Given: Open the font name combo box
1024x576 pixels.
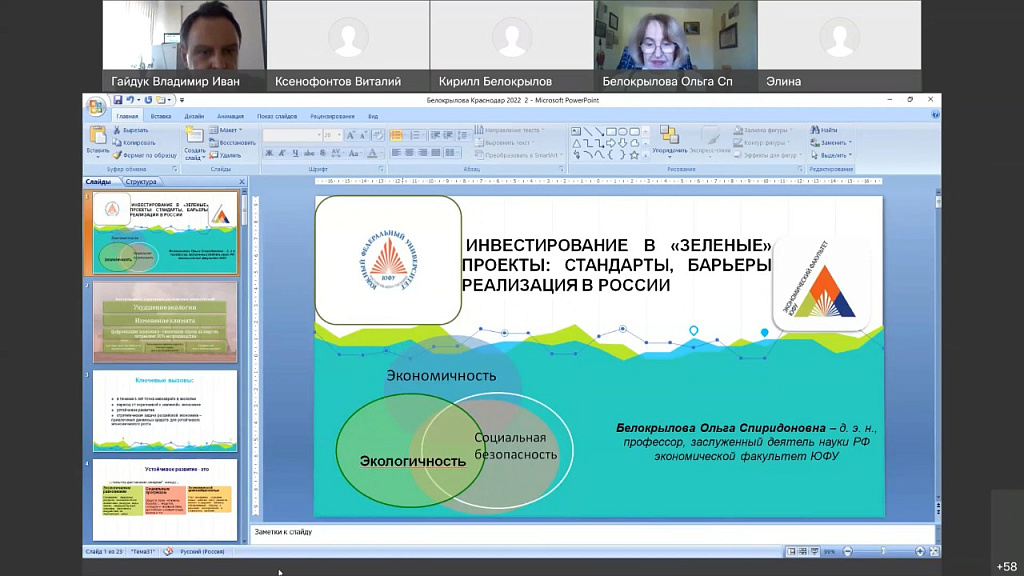Looking at the screenshot, I should [x=293, y=135].
